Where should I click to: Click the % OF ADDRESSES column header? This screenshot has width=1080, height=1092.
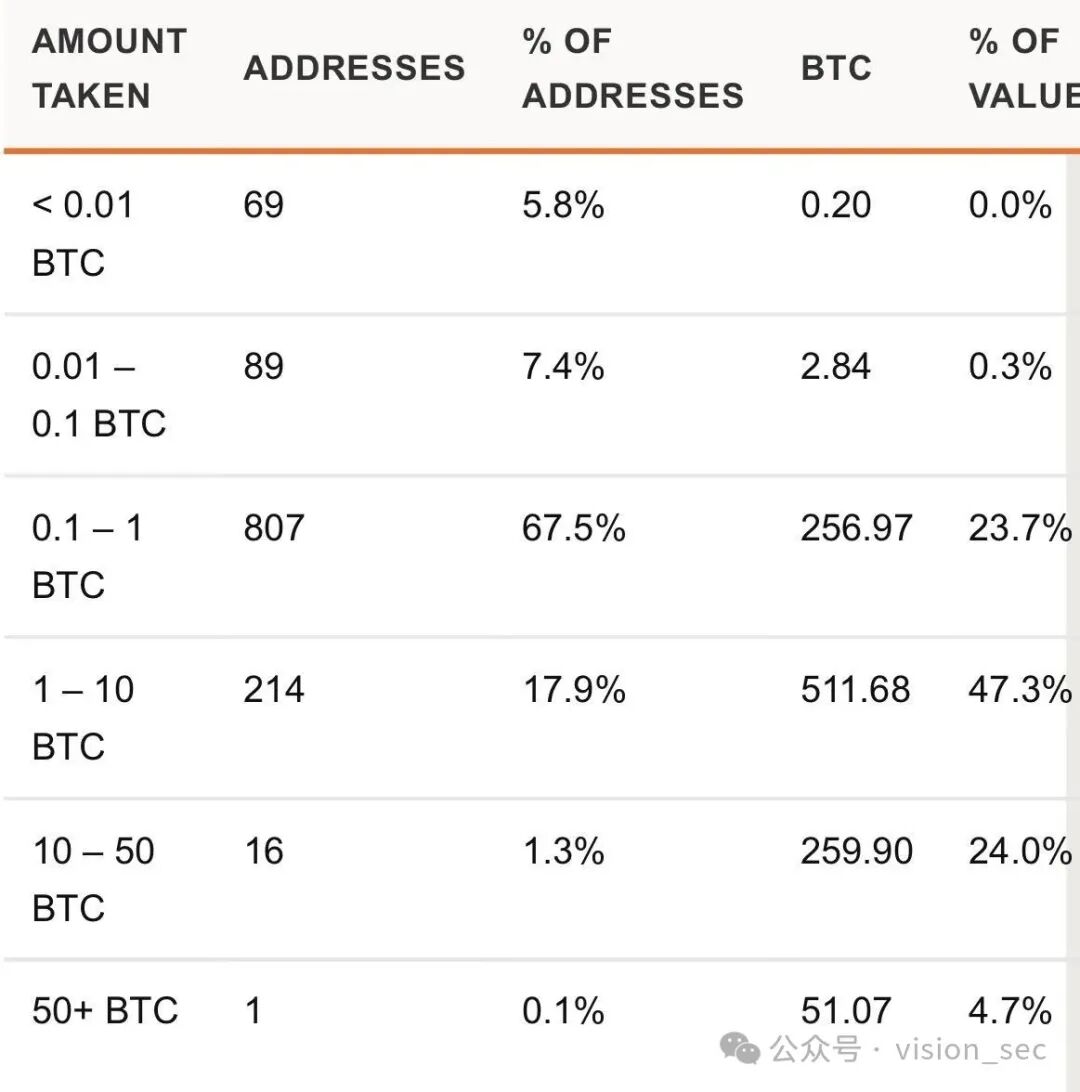633,68
